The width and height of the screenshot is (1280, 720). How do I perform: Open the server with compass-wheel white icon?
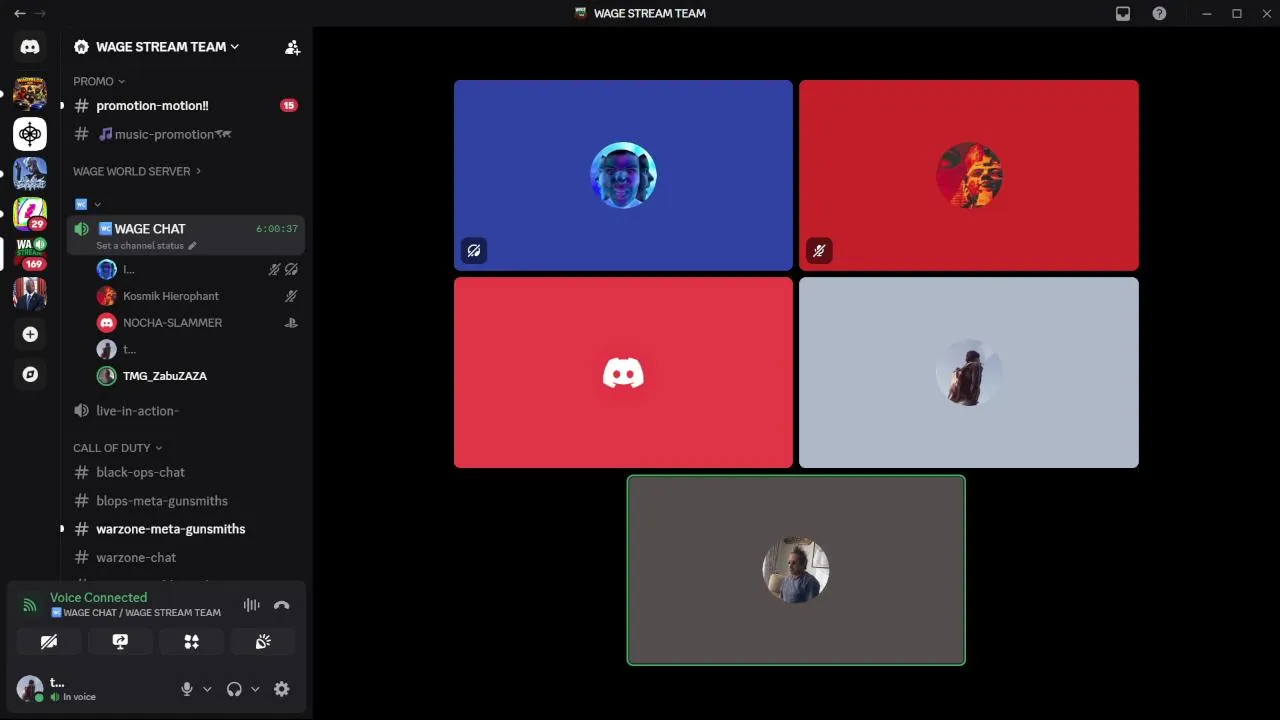(x=30, y=134)
